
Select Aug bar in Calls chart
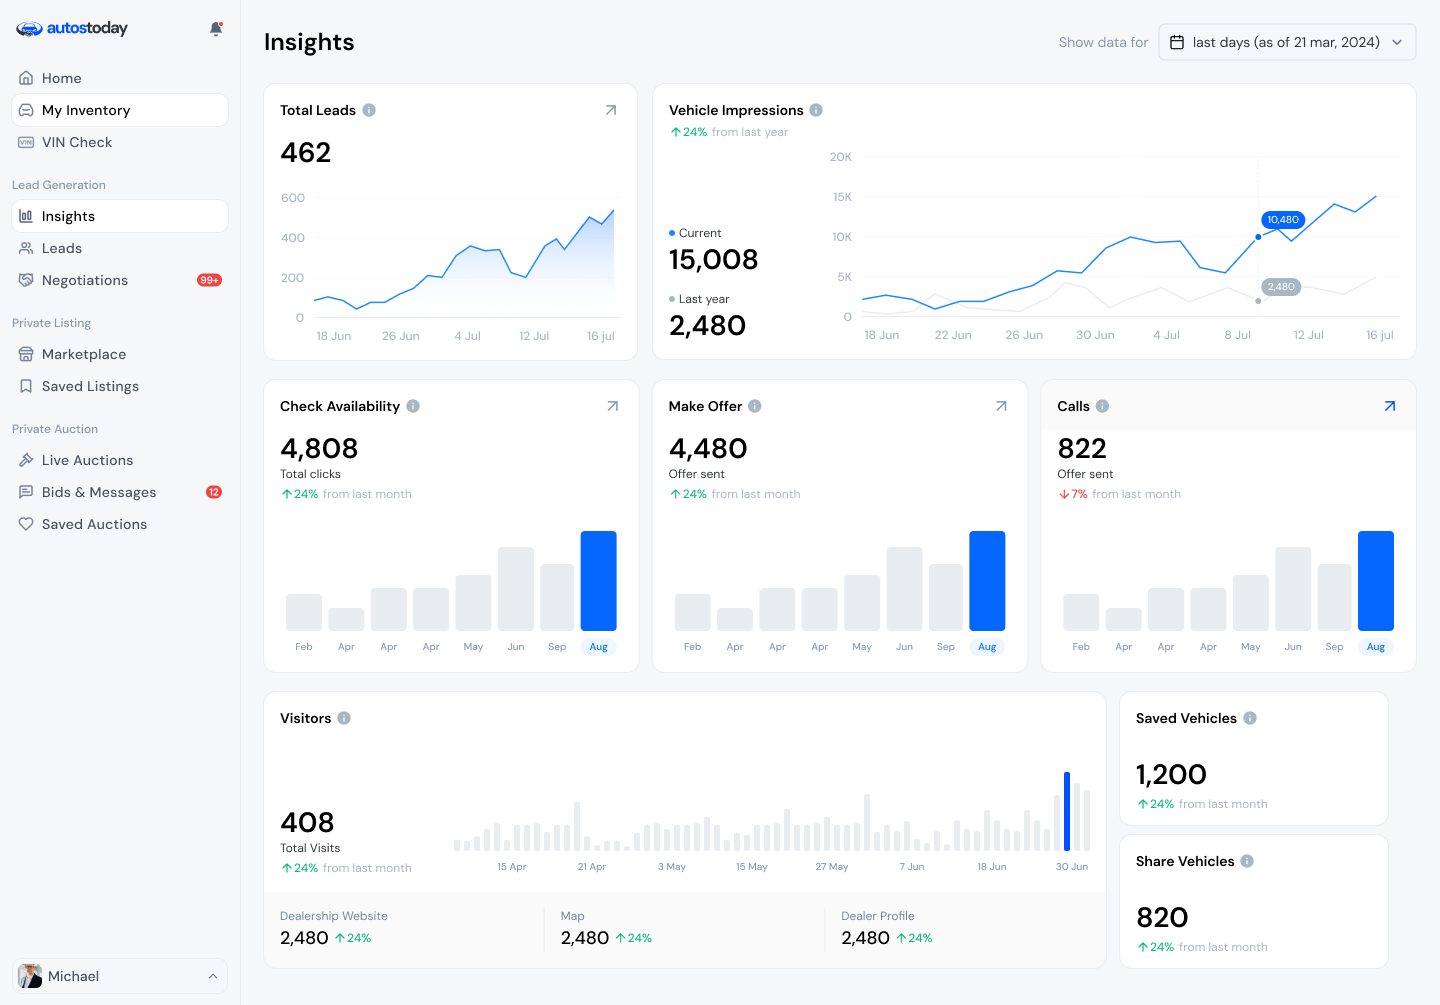pos(1376,581)
